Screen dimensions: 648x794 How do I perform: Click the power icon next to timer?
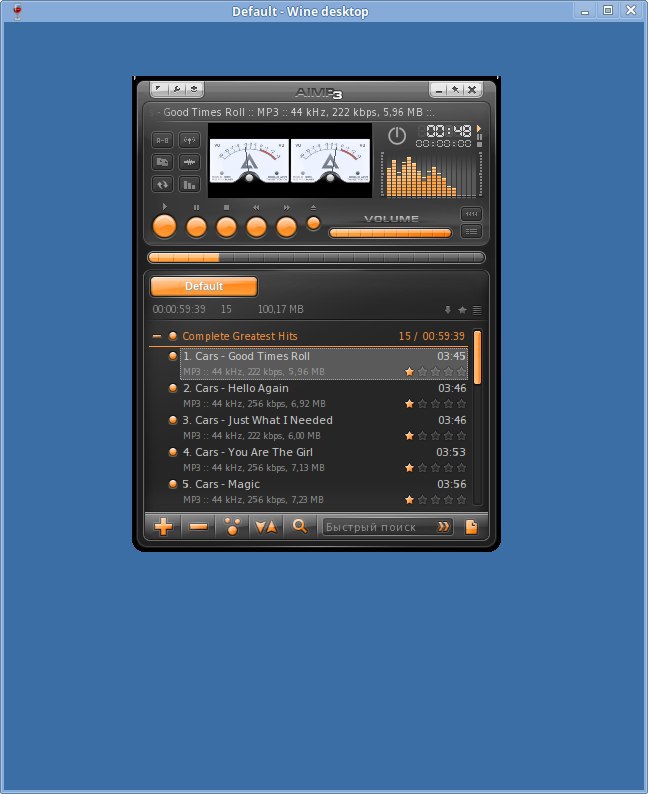[397, 136]
